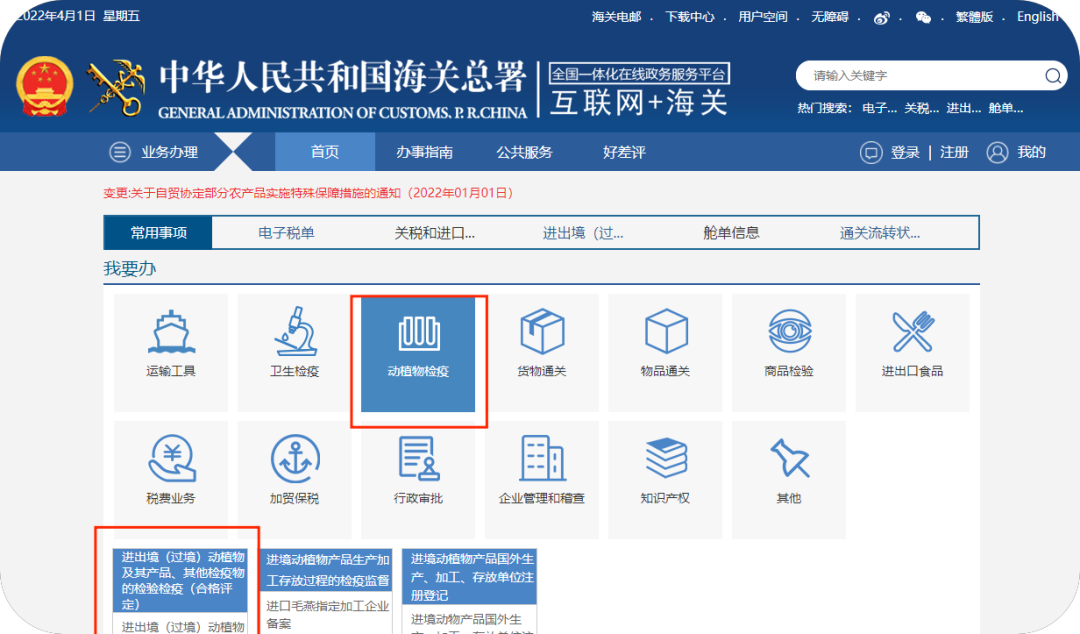The image size is (1080, 634).
Task: Click hot search term 舱单...
Action: (x=1006, y=108)
